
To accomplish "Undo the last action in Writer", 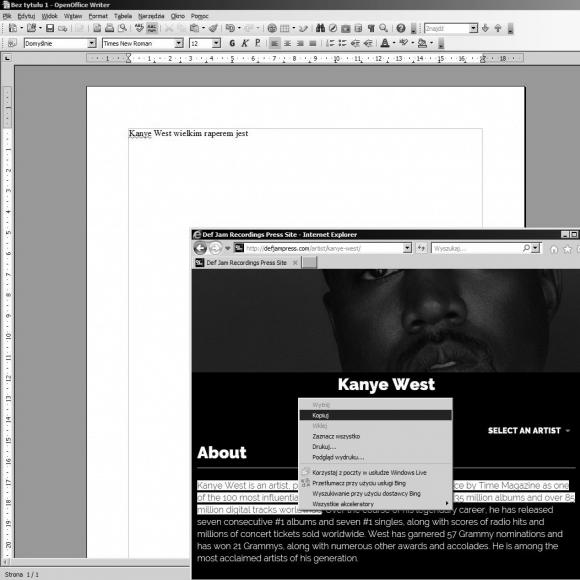I will [x=230, y=28].
